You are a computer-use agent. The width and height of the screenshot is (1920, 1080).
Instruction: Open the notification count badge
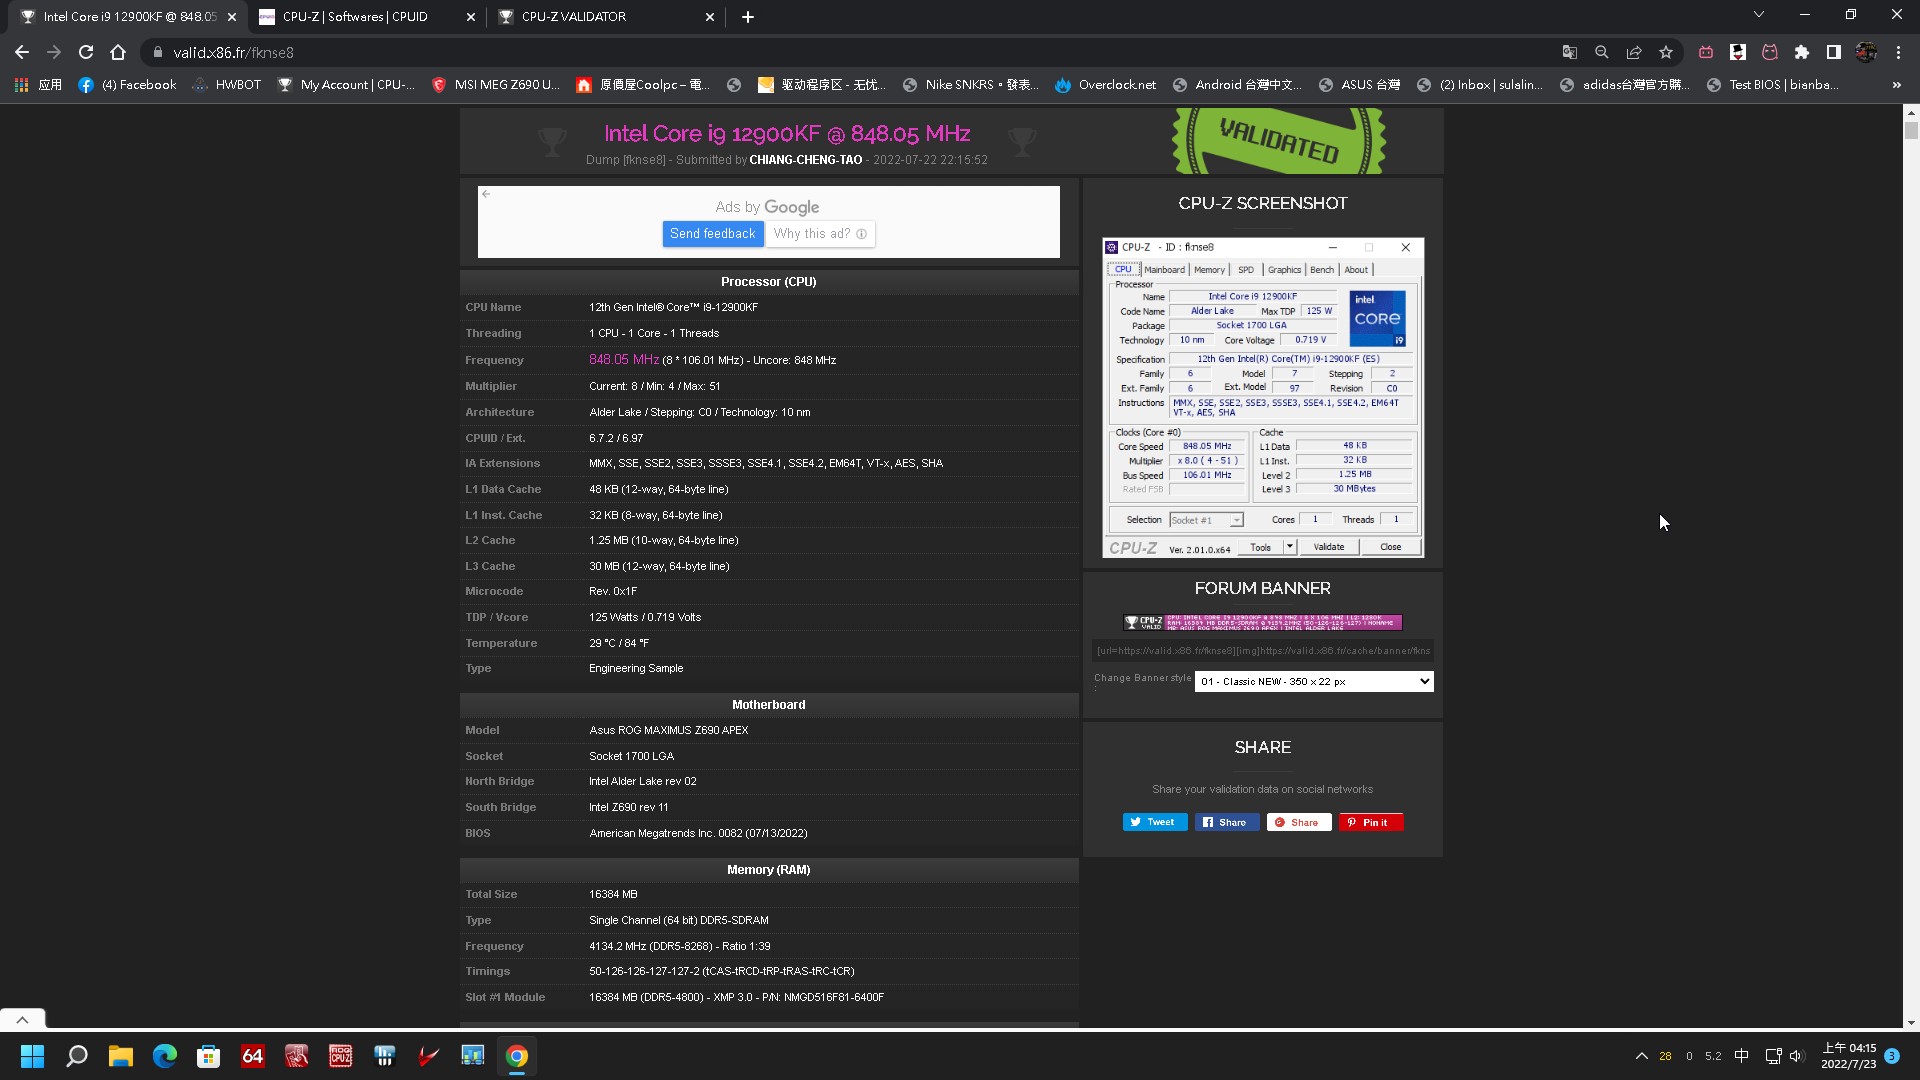1892,1056
